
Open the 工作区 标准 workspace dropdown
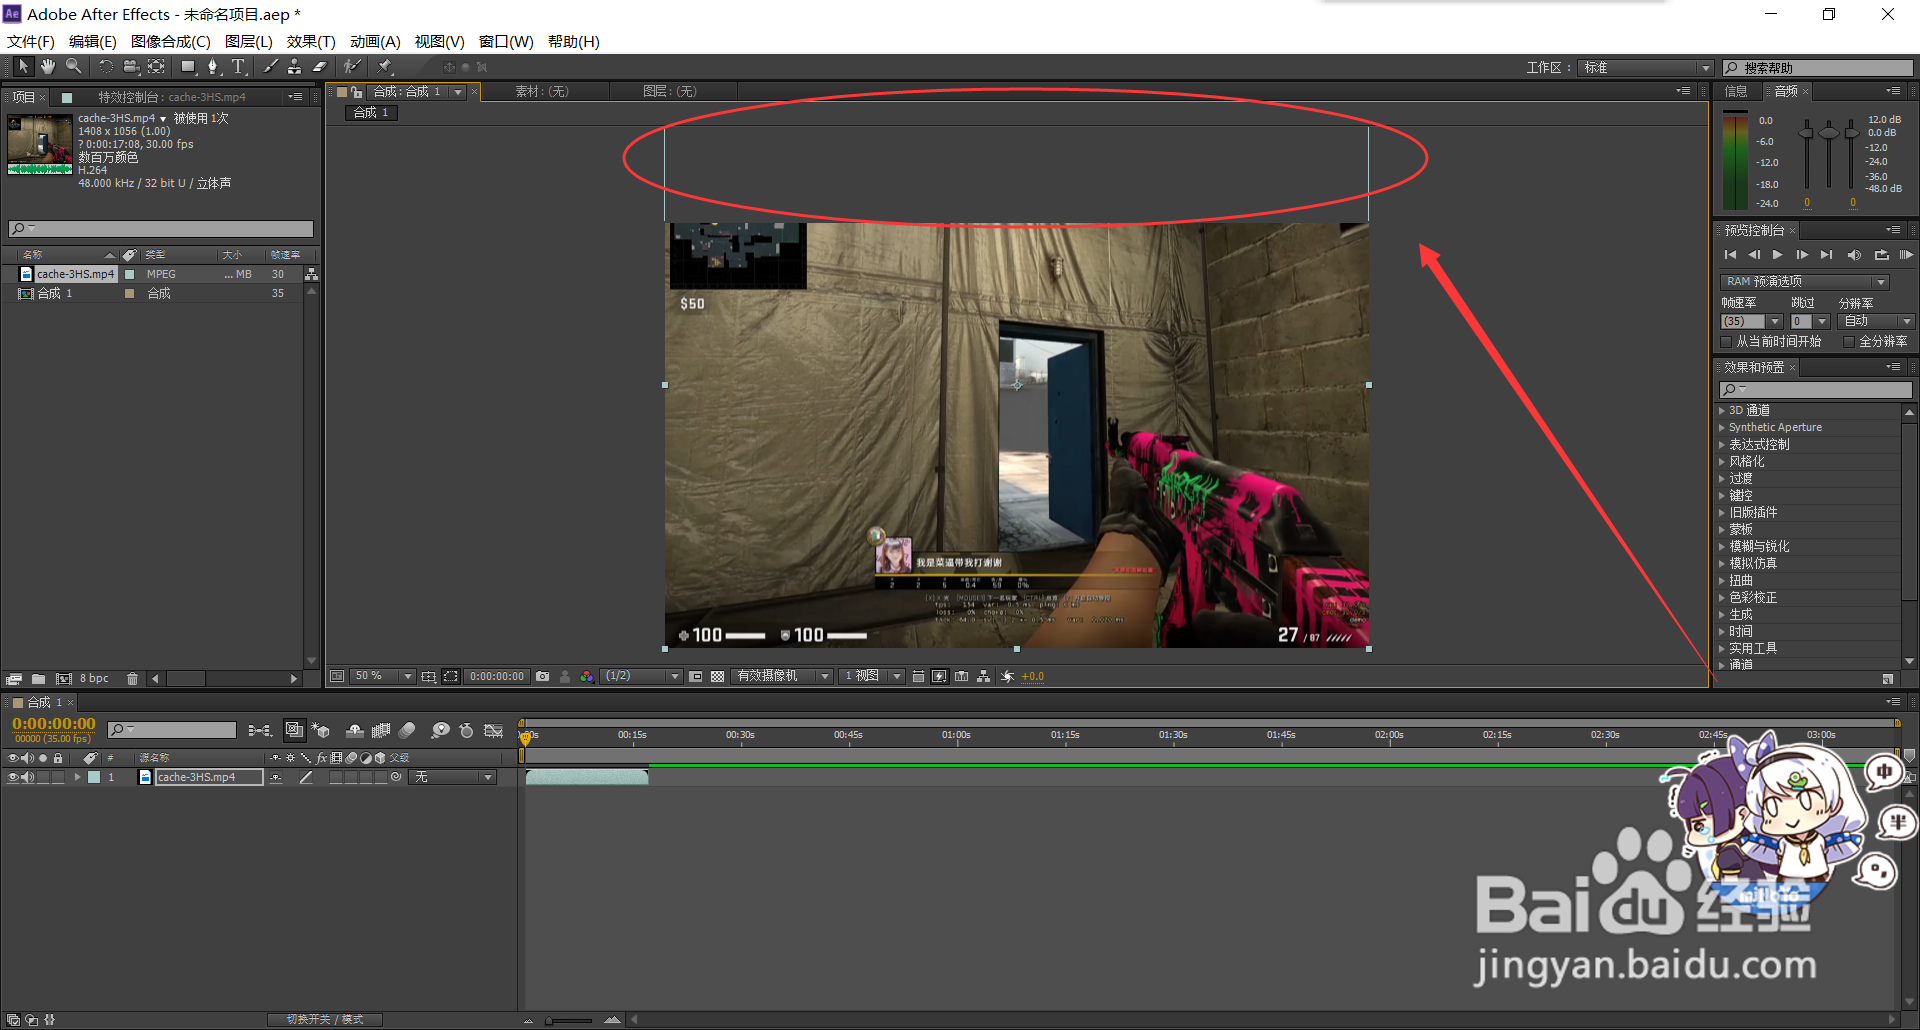(1646, 68)
